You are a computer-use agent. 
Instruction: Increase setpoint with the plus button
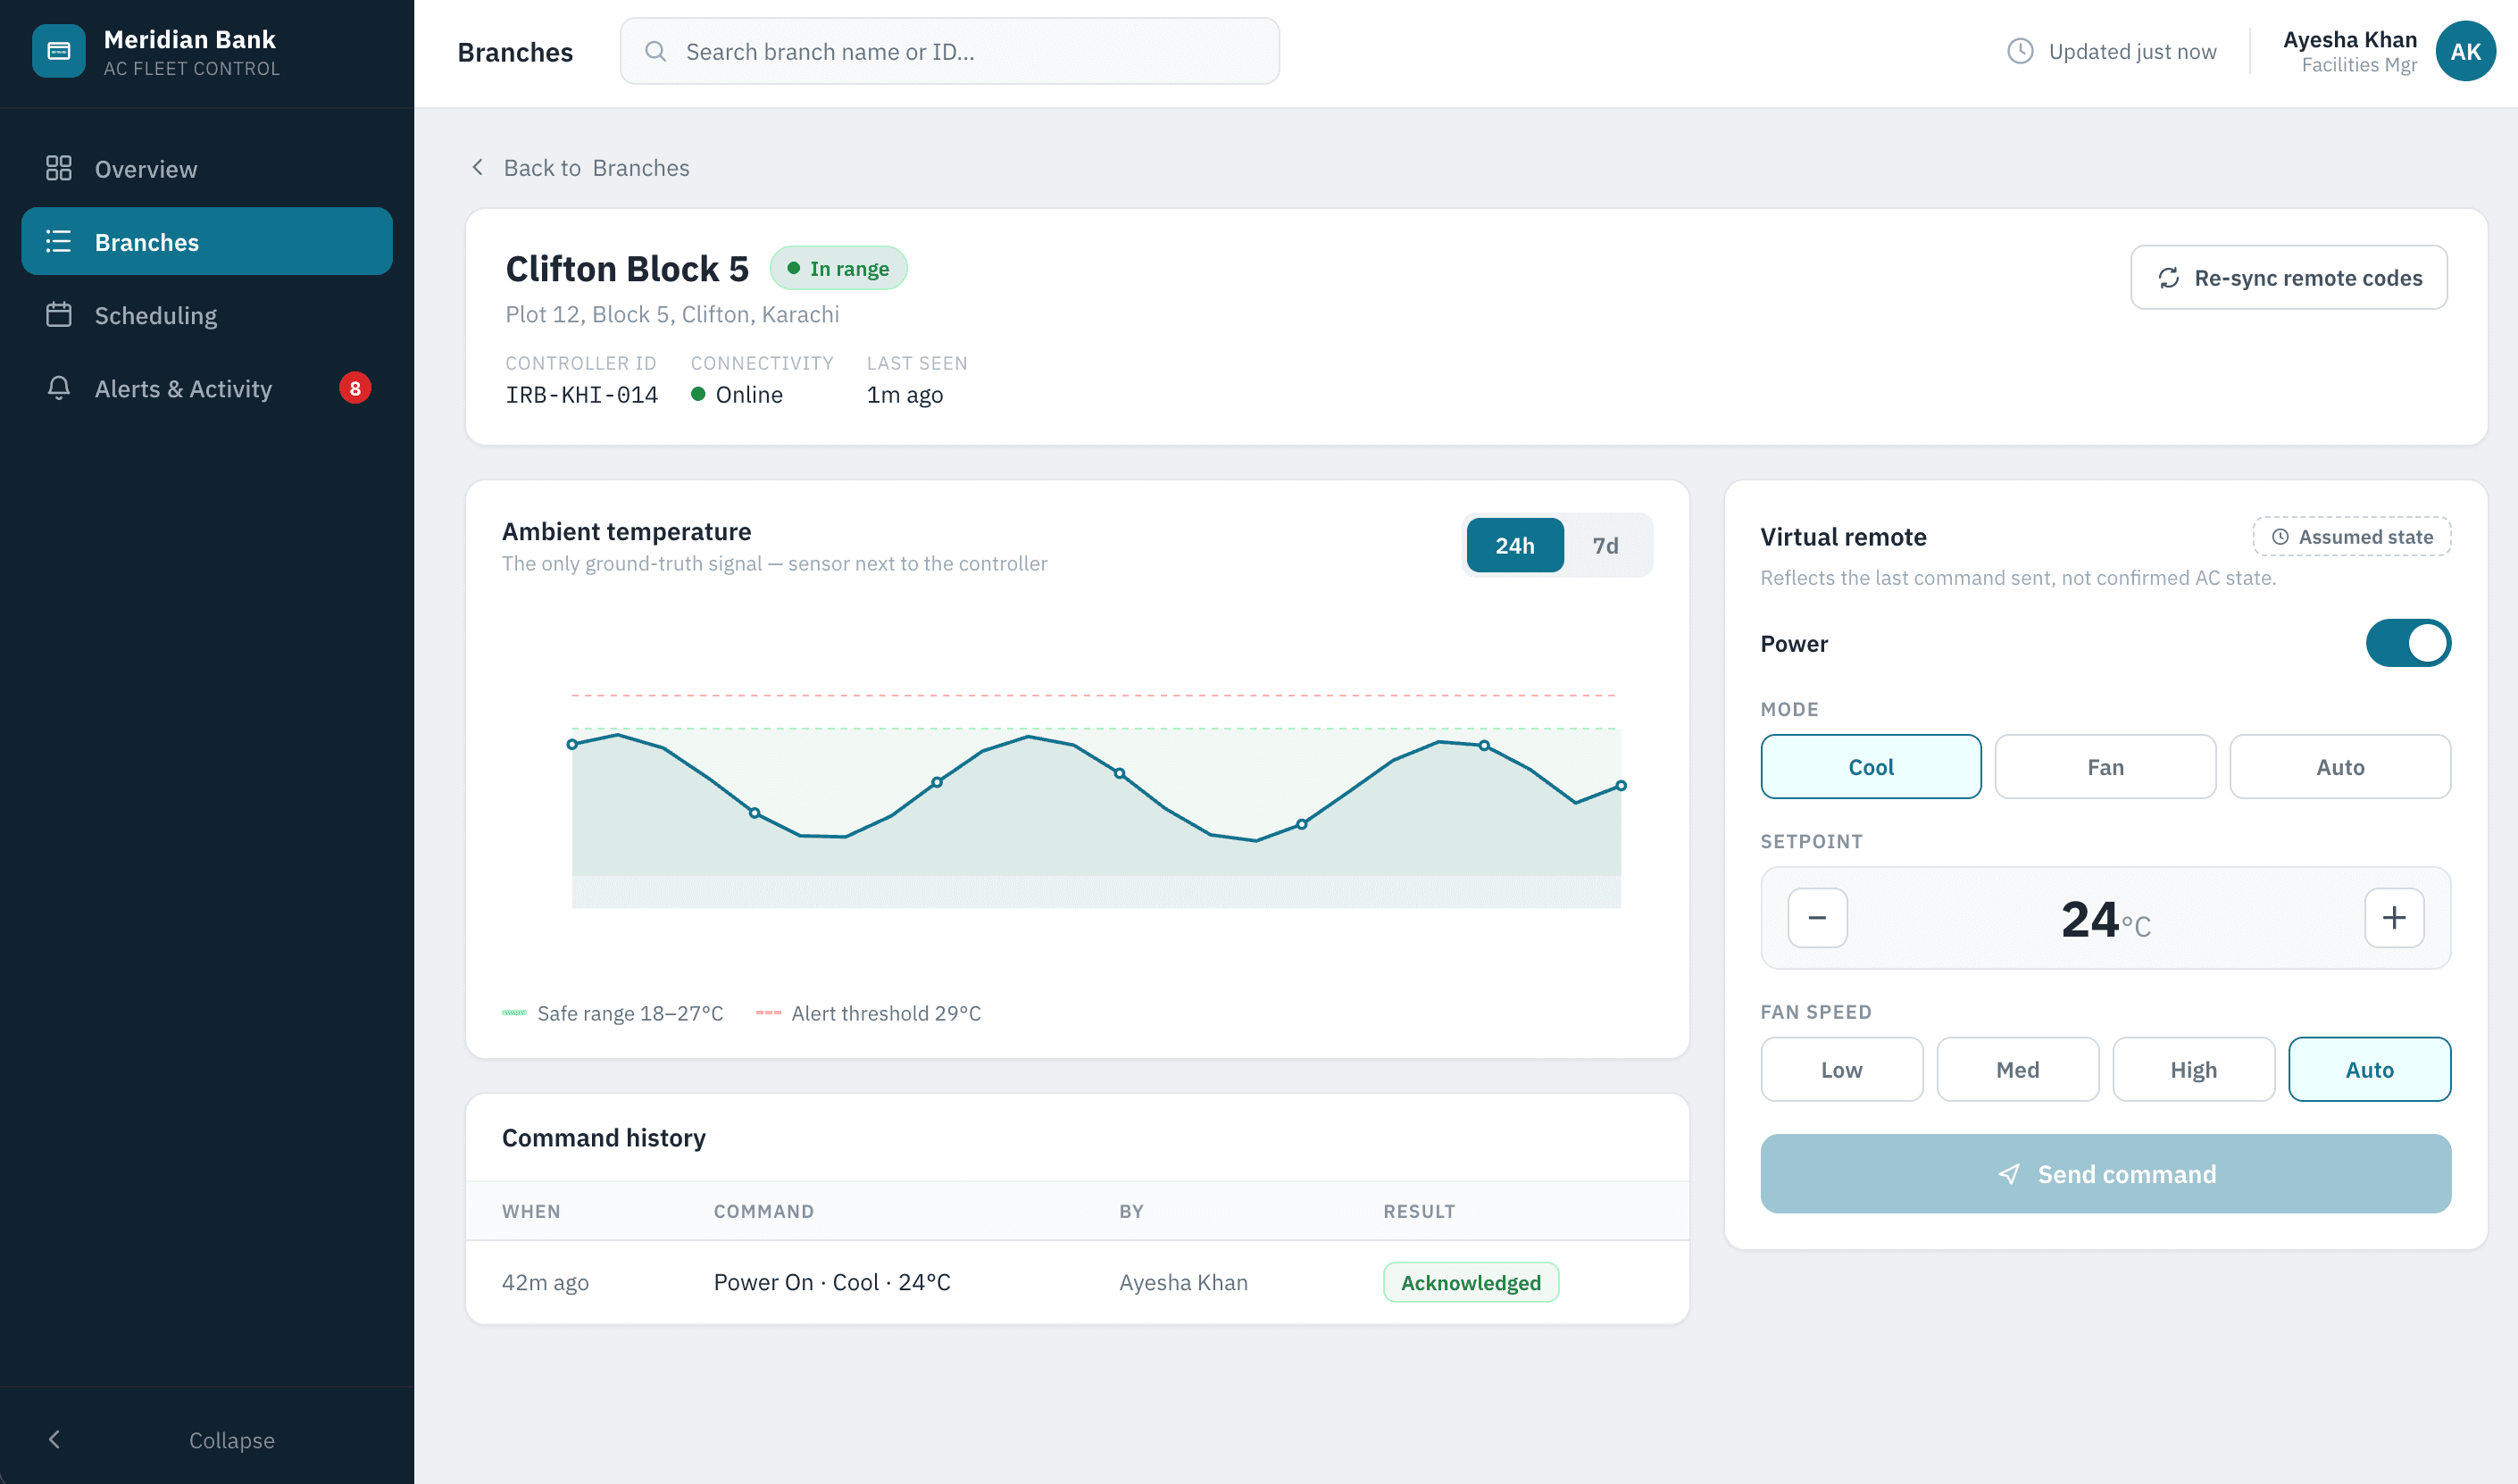click(2393, 917)
